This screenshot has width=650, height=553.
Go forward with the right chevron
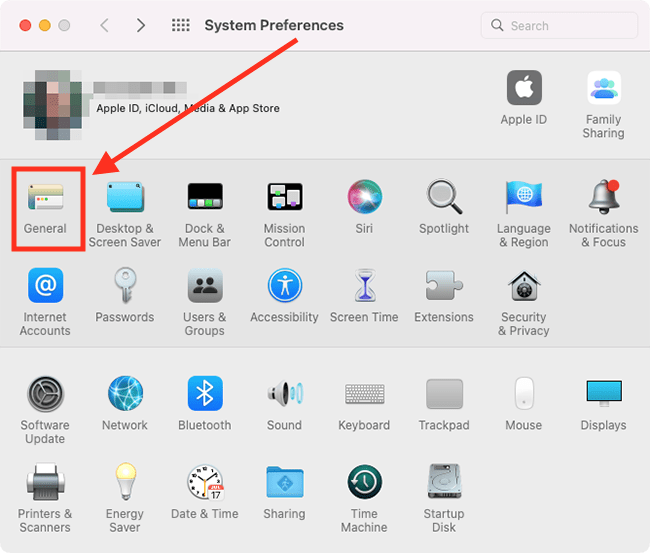tap(141, 25)
